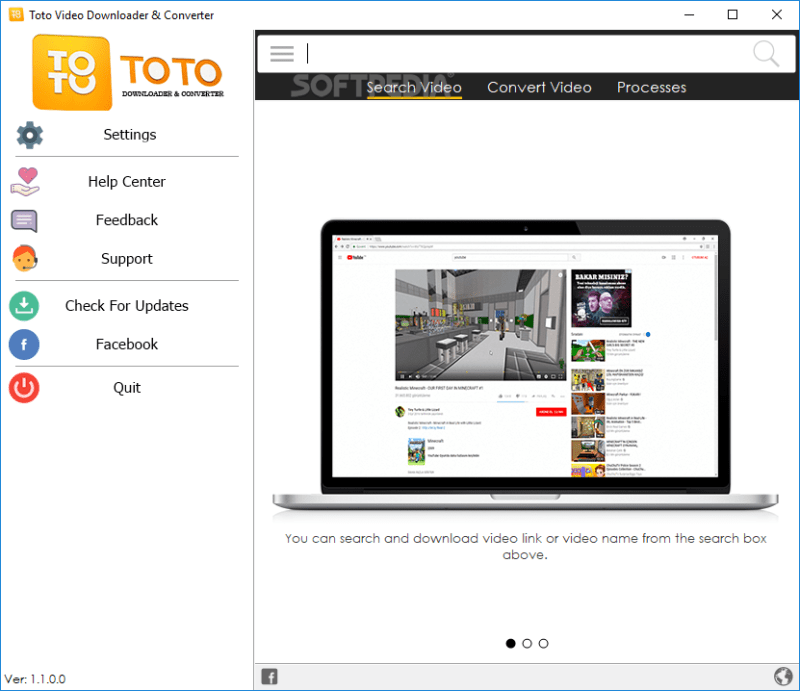Click the Toto logo in the sidebar
Screen dimensions: 800x691
point(128,72)
